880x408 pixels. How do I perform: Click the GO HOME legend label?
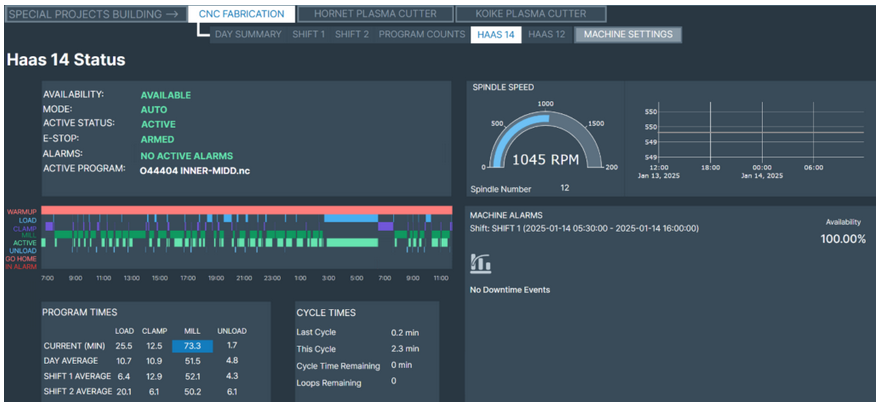[x=21, y=259]
